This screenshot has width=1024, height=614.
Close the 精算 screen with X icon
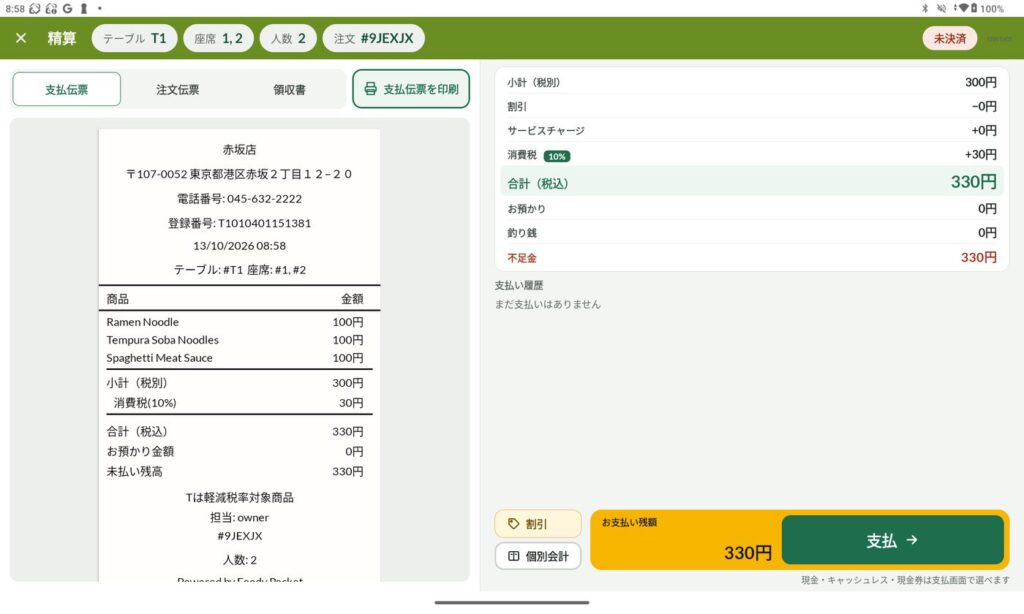pos(21,38)
